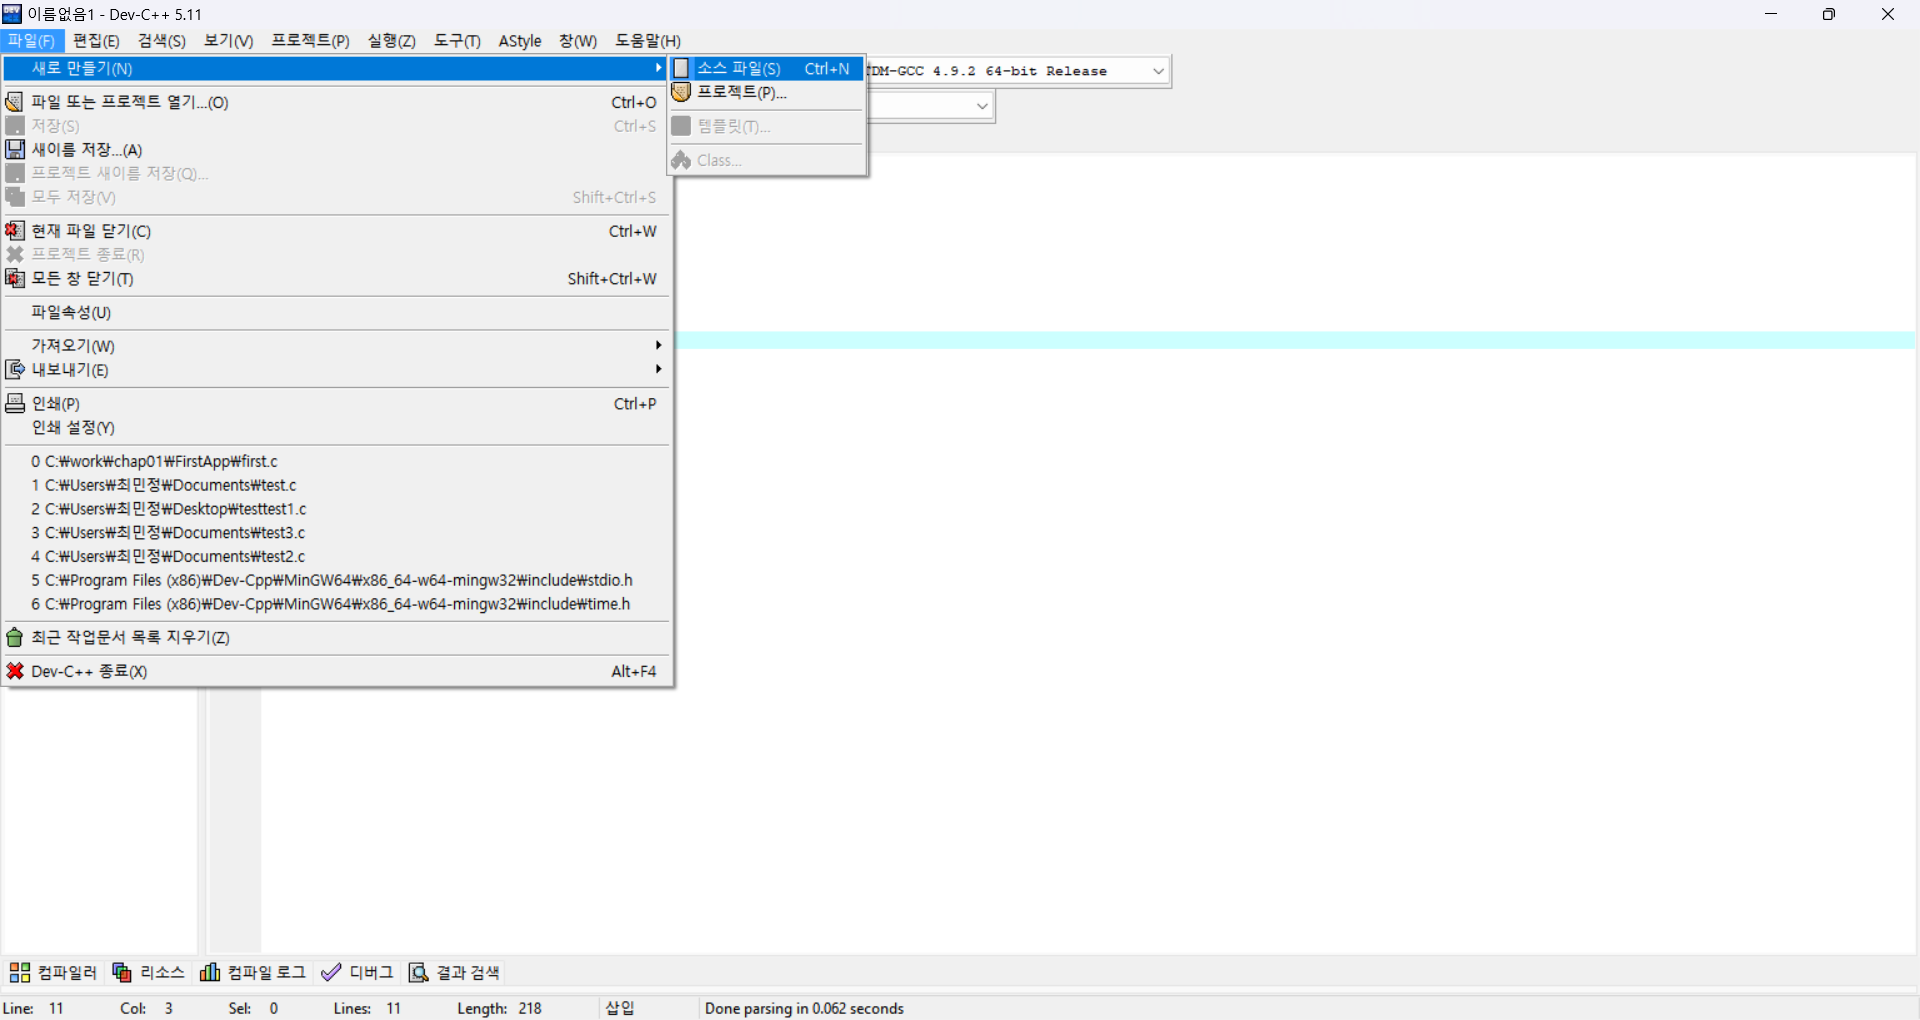The image size is (1920, 1020).
Task: Open recent file Desktop\testtest1.c
Action: click(x=335, y=509)
